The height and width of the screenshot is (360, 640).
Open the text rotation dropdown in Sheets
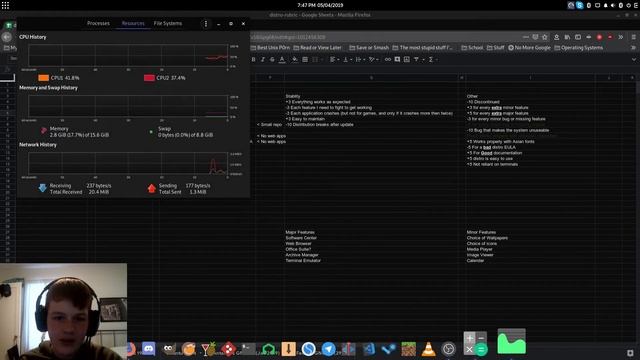point(373,60)
